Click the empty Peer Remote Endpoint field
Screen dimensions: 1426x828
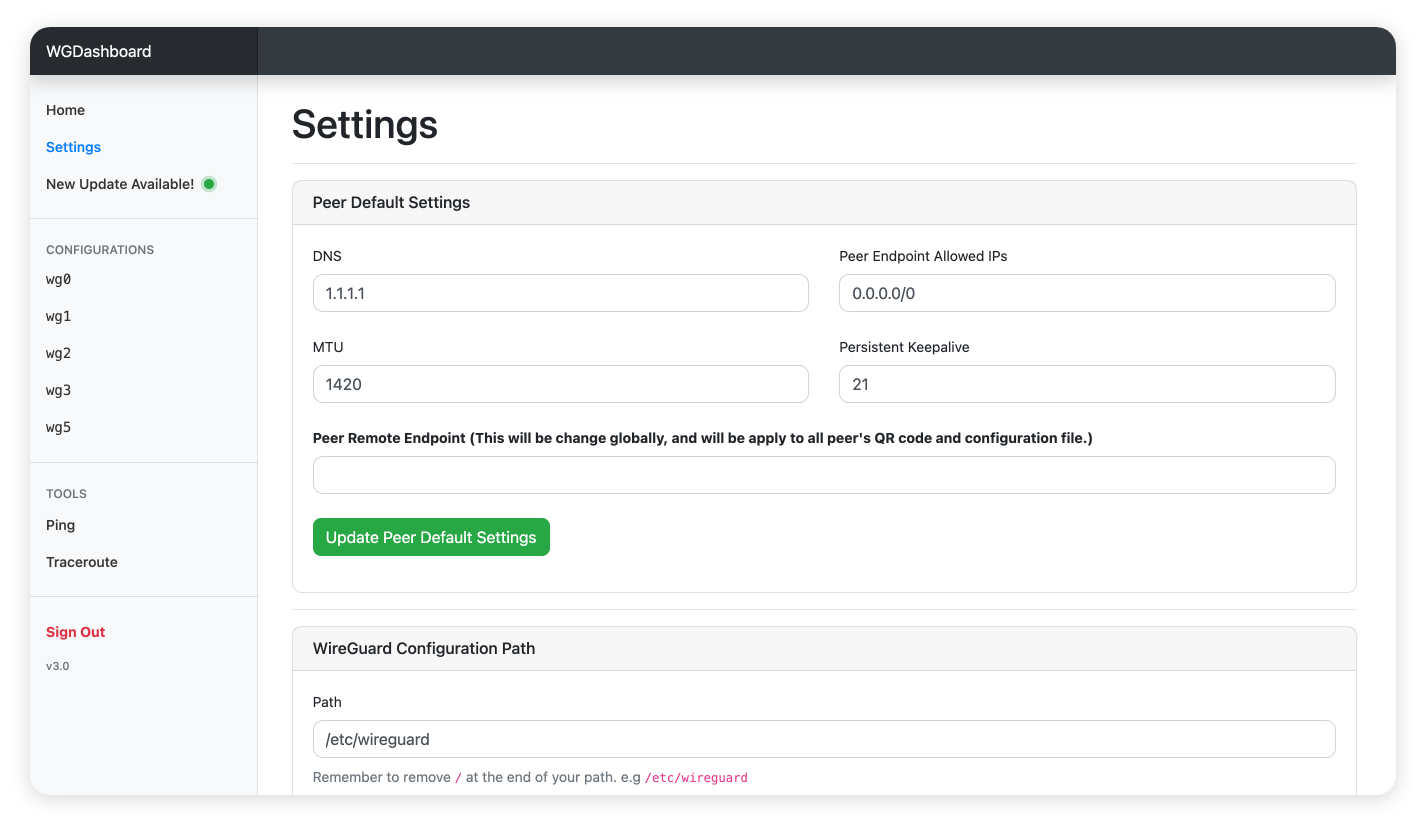[823, 475]
